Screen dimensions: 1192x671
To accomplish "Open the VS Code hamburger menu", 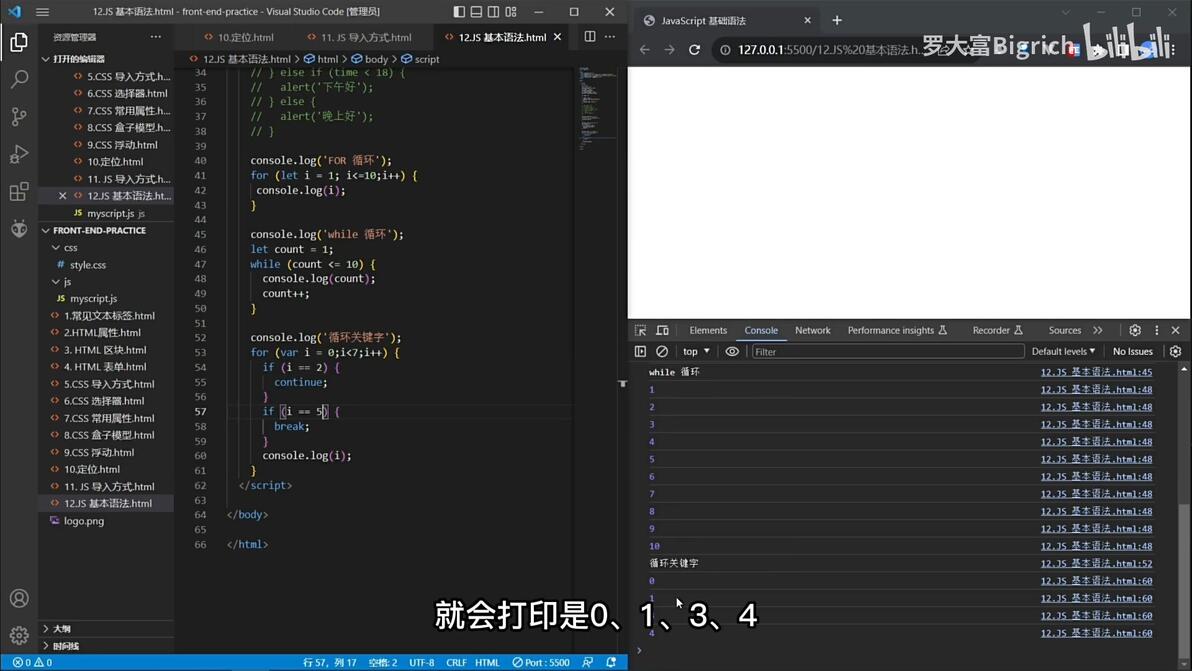I will pyautogui.click(x=43, y=11).
